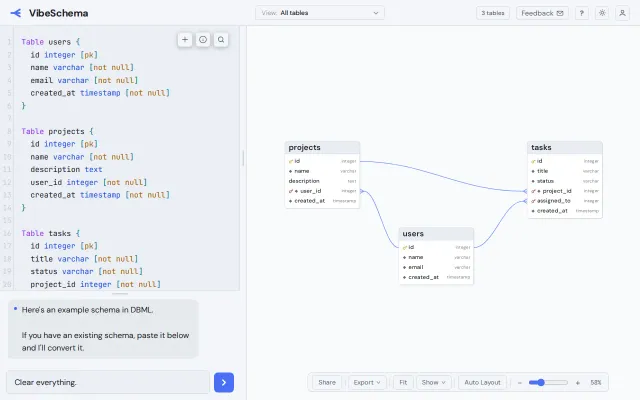
Task: Click the user_id row in projects table
Action: tap(322, 191)
